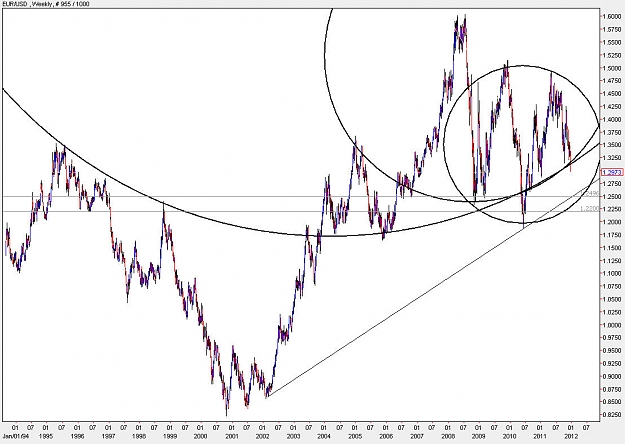
Task: Click the 1.0500 price axis label
Action: [612, 299]
